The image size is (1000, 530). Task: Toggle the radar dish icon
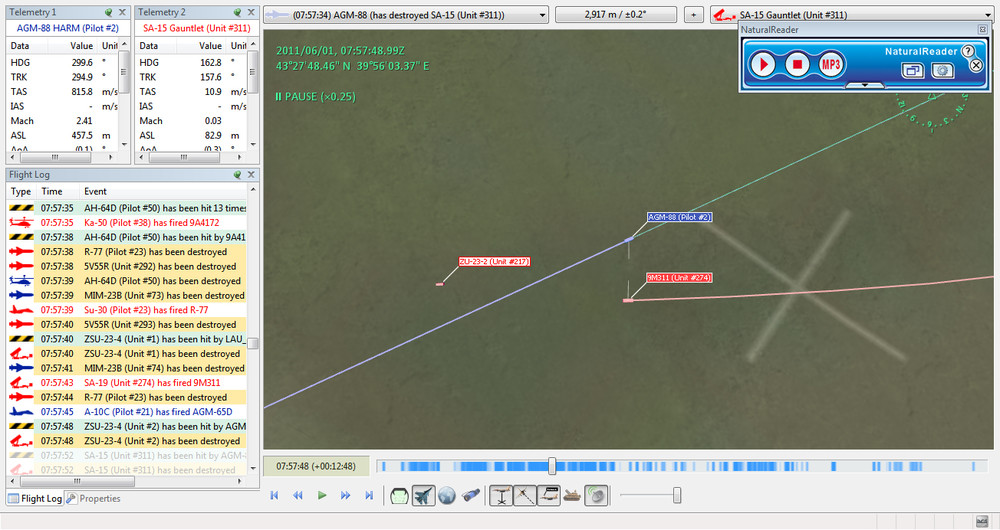point(596,496)
